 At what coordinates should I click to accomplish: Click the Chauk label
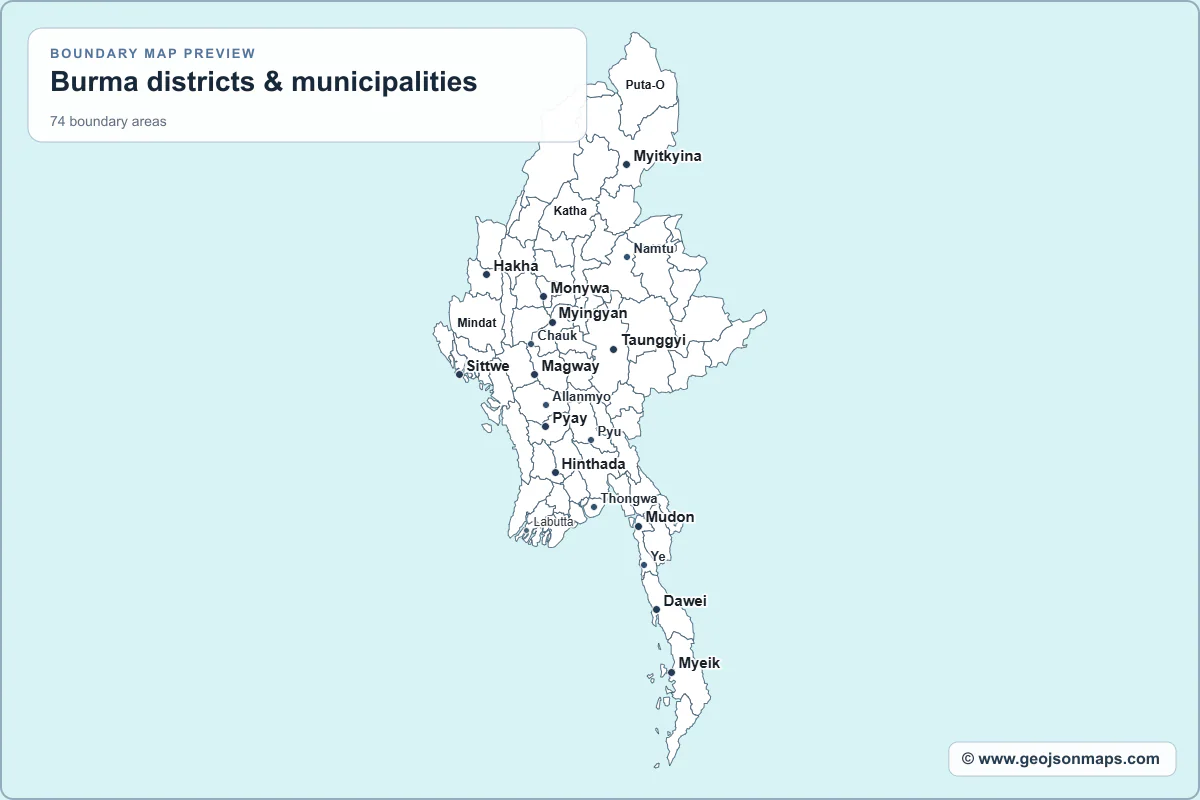(x=557, y=336)
